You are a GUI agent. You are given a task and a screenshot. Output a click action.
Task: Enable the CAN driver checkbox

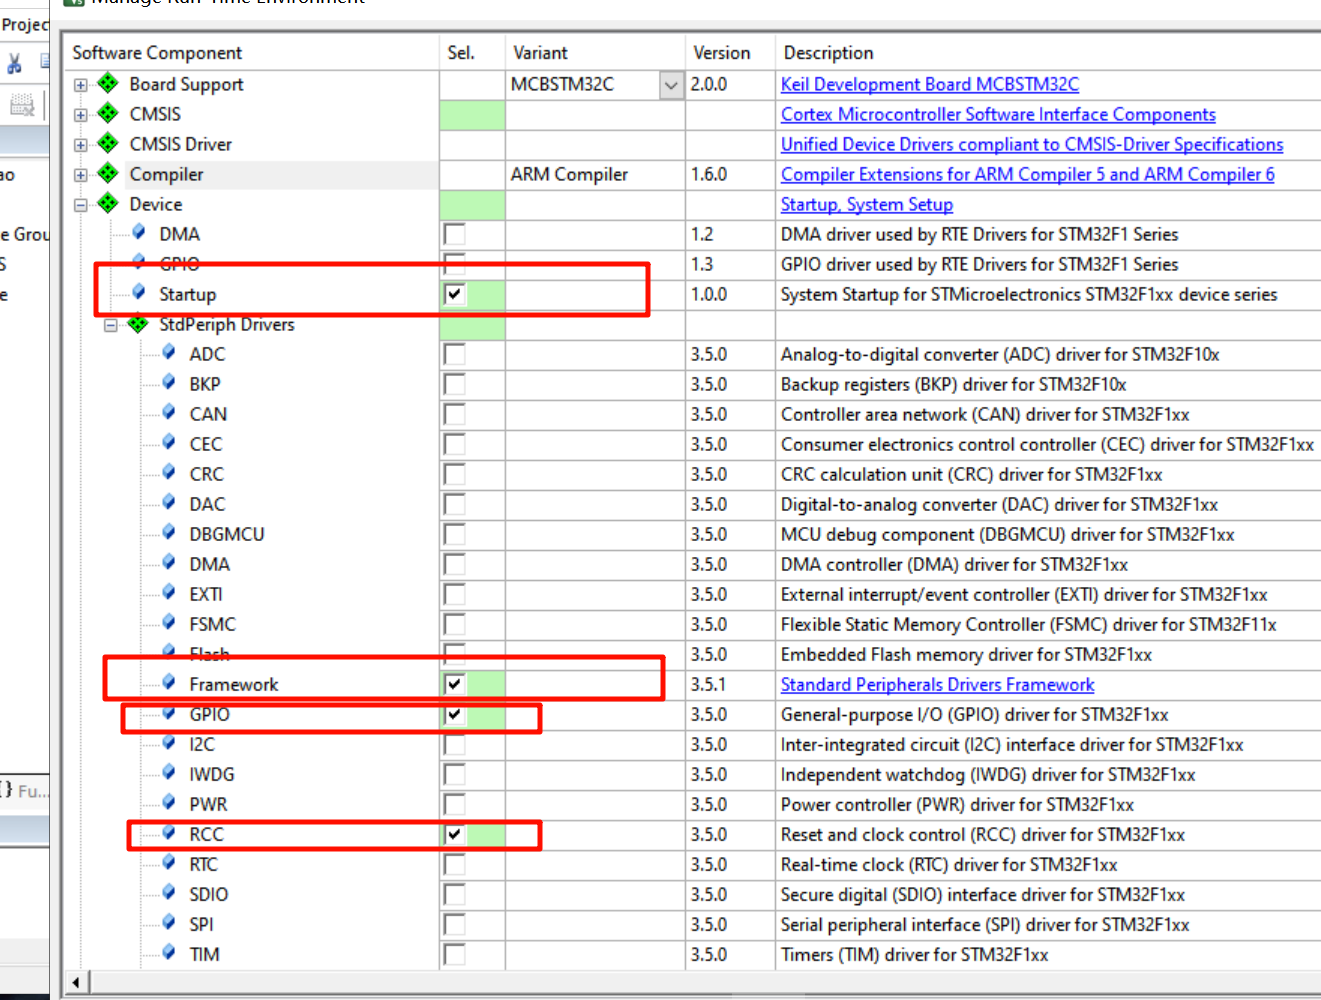pyautogui.click(x=454, y=414)
